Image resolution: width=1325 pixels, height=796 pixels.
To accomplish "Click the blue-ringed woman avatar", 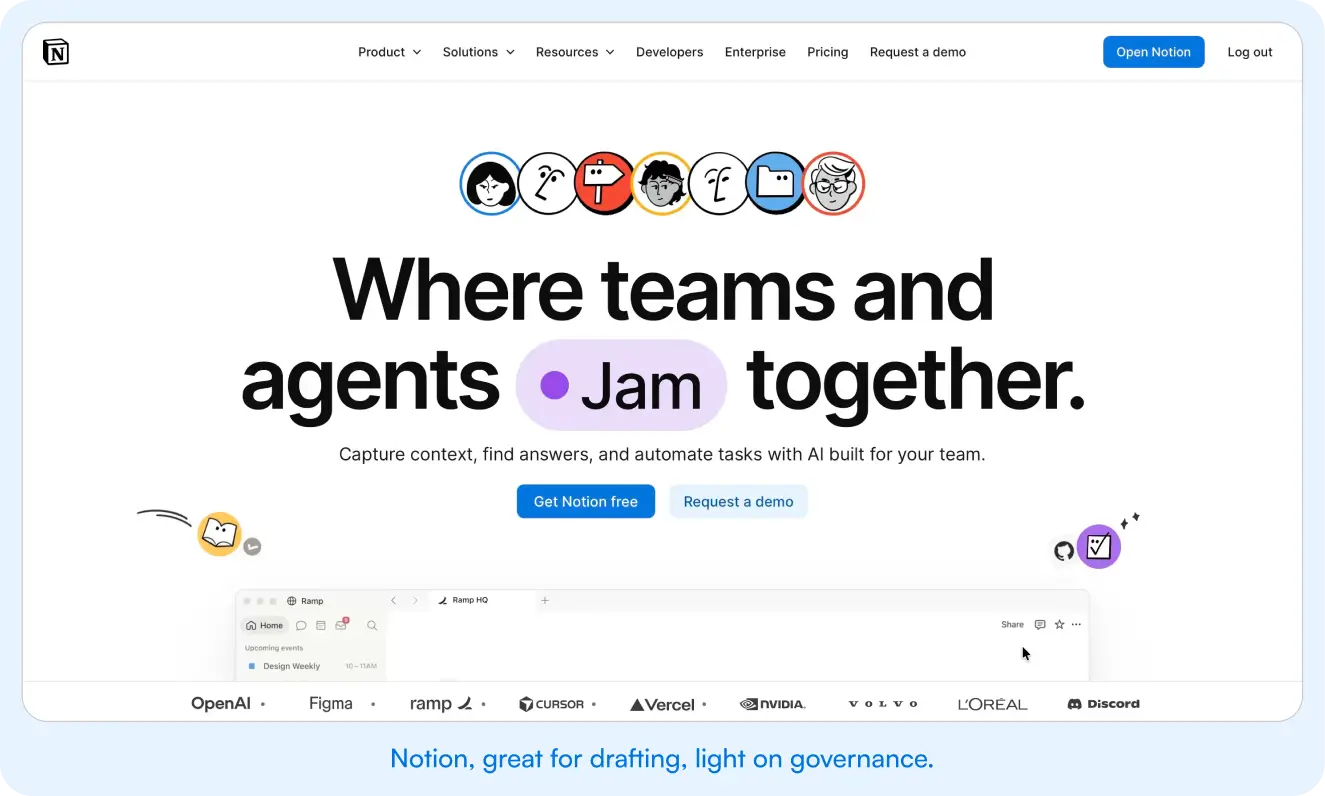I will [490, 183].
